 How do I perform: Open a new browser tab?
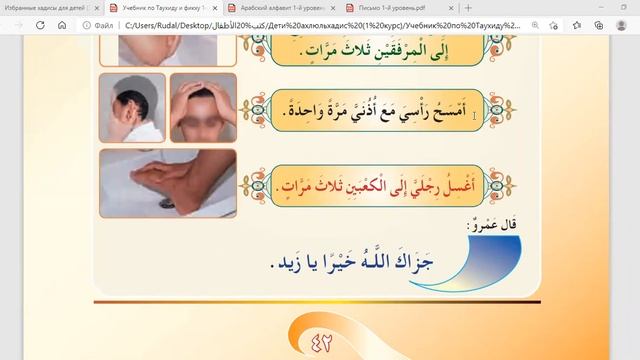tap(469, 8)
